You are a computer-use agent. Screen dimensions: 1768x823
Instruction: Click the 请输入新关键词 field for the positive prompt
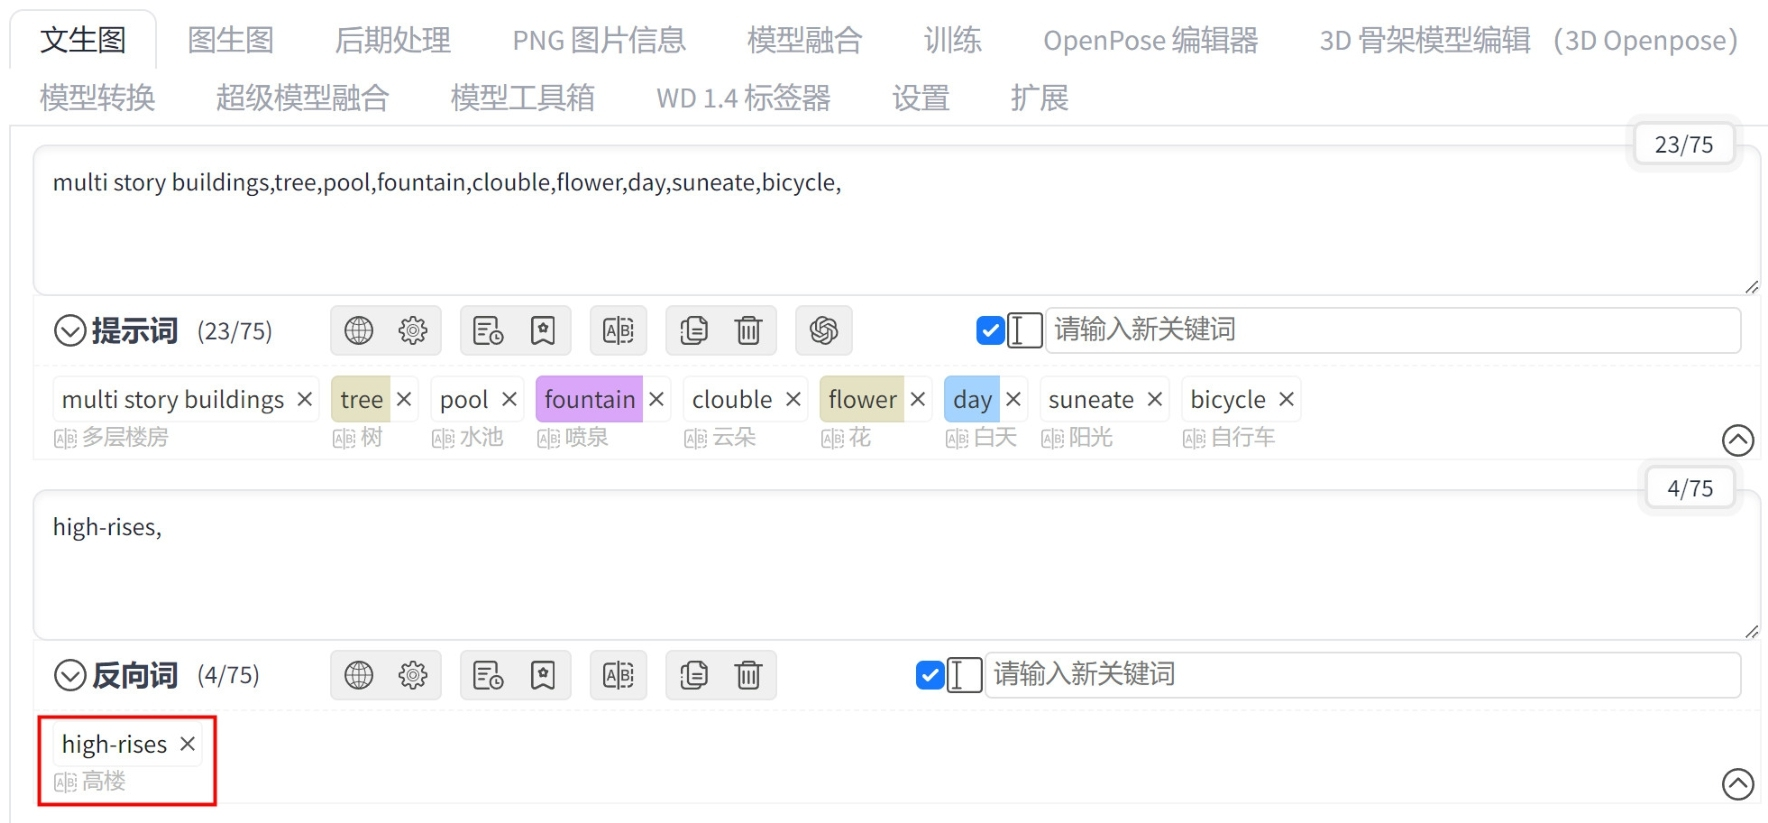pos(1393,330)
